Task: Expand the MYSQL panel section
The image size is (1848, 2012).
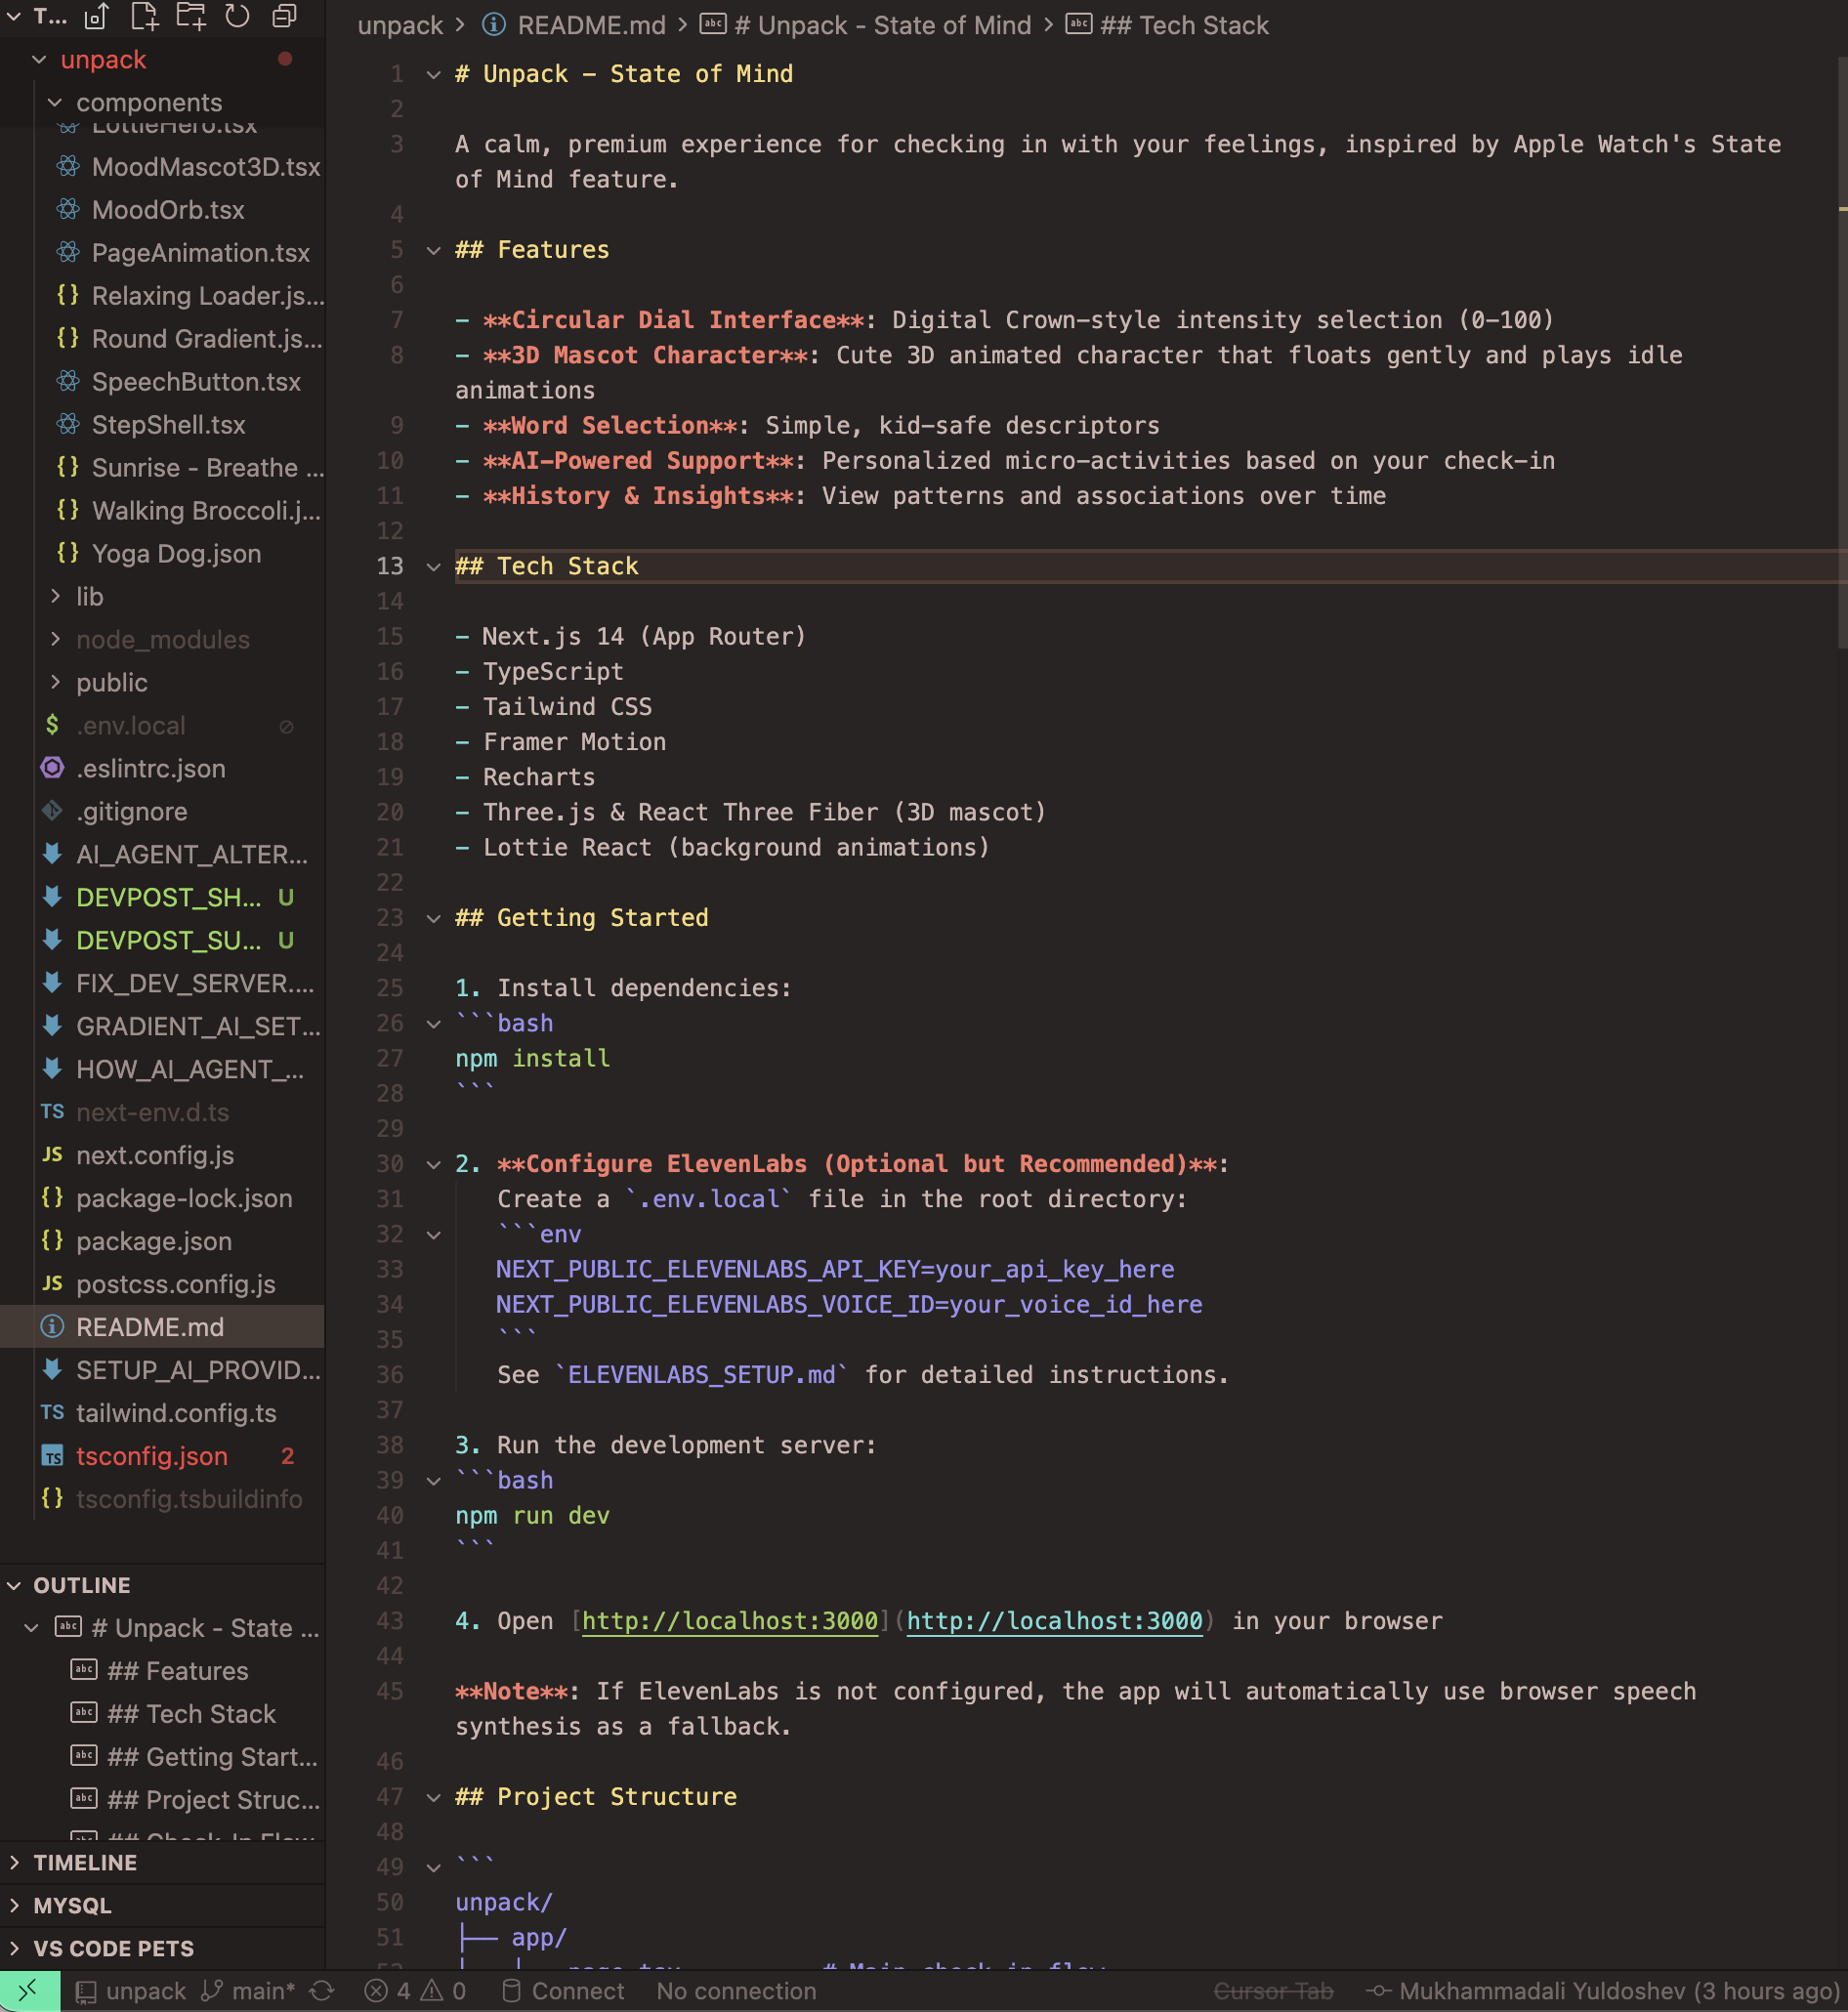Action: pyautogui.click(x=14, y=1905)
